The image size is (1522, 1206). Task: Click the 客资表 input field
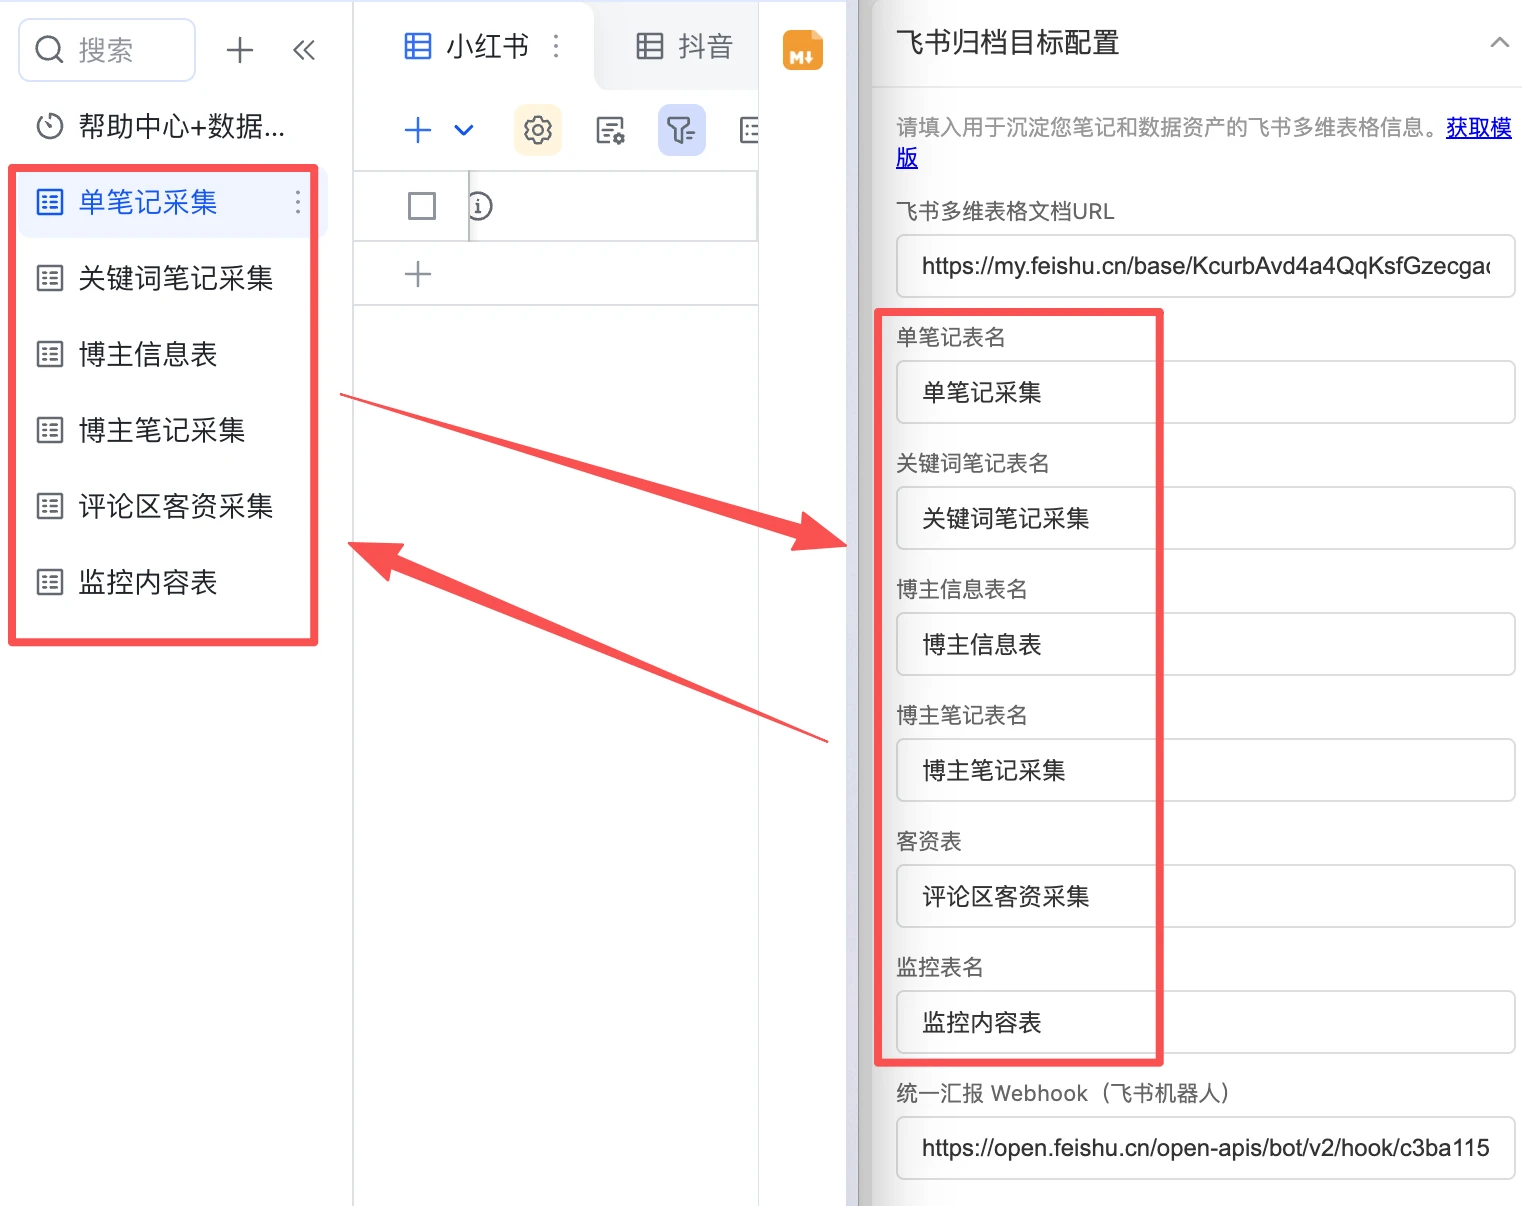click(x=1206, y=896)
